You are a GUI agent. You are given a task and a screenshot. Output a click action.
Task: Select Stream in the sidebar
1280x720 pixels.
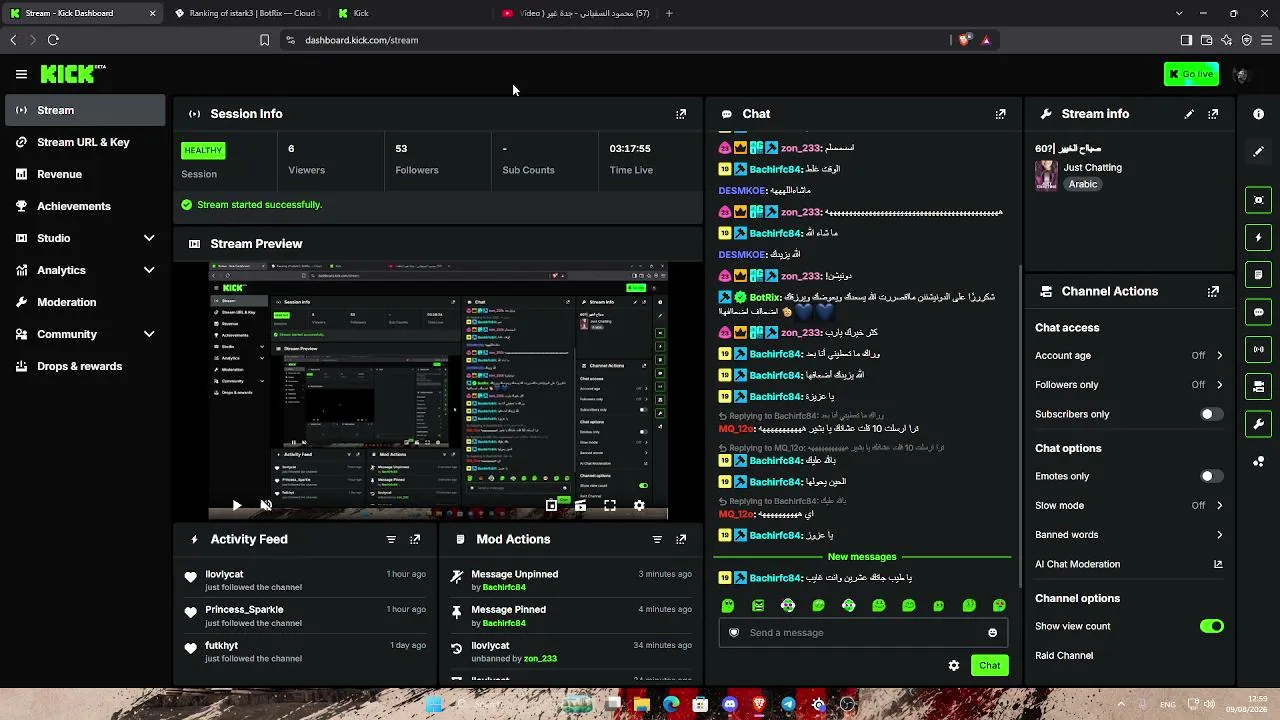[85, 110]
